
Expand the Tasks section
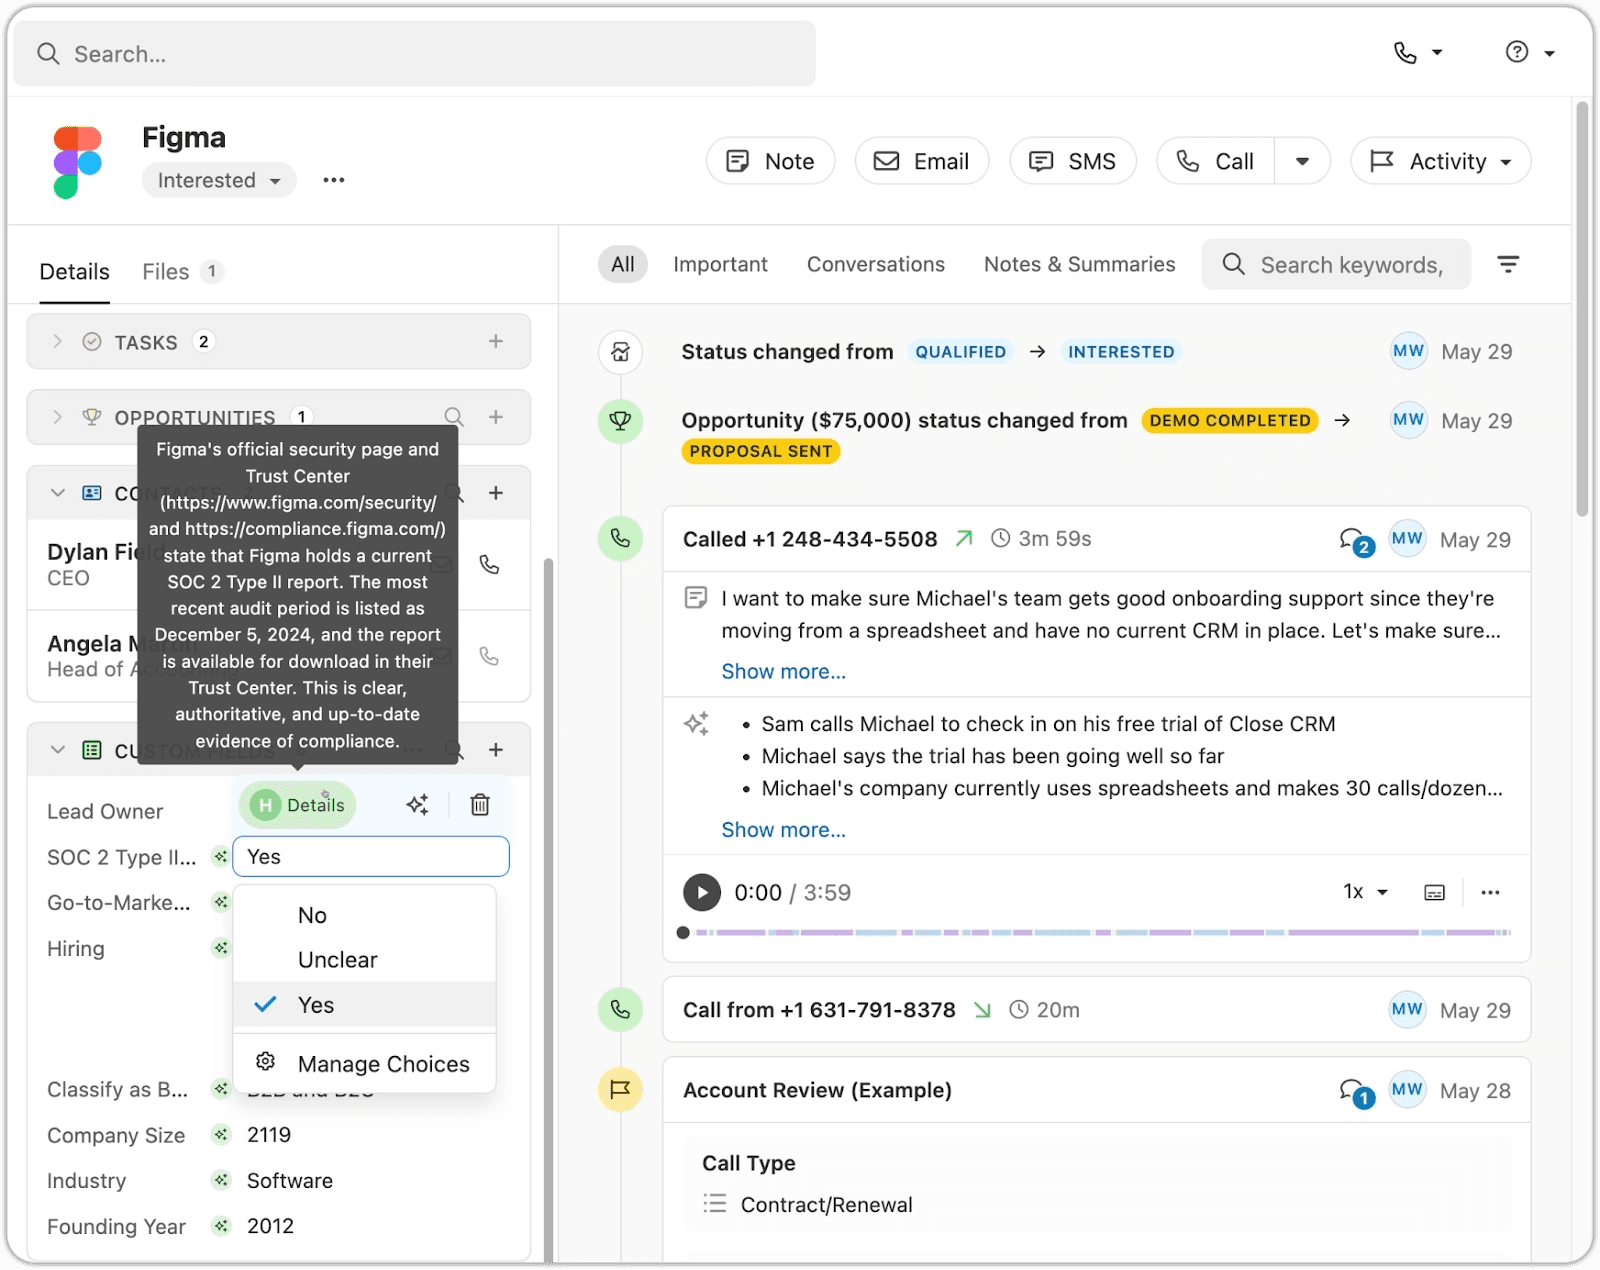coord(58,341)
